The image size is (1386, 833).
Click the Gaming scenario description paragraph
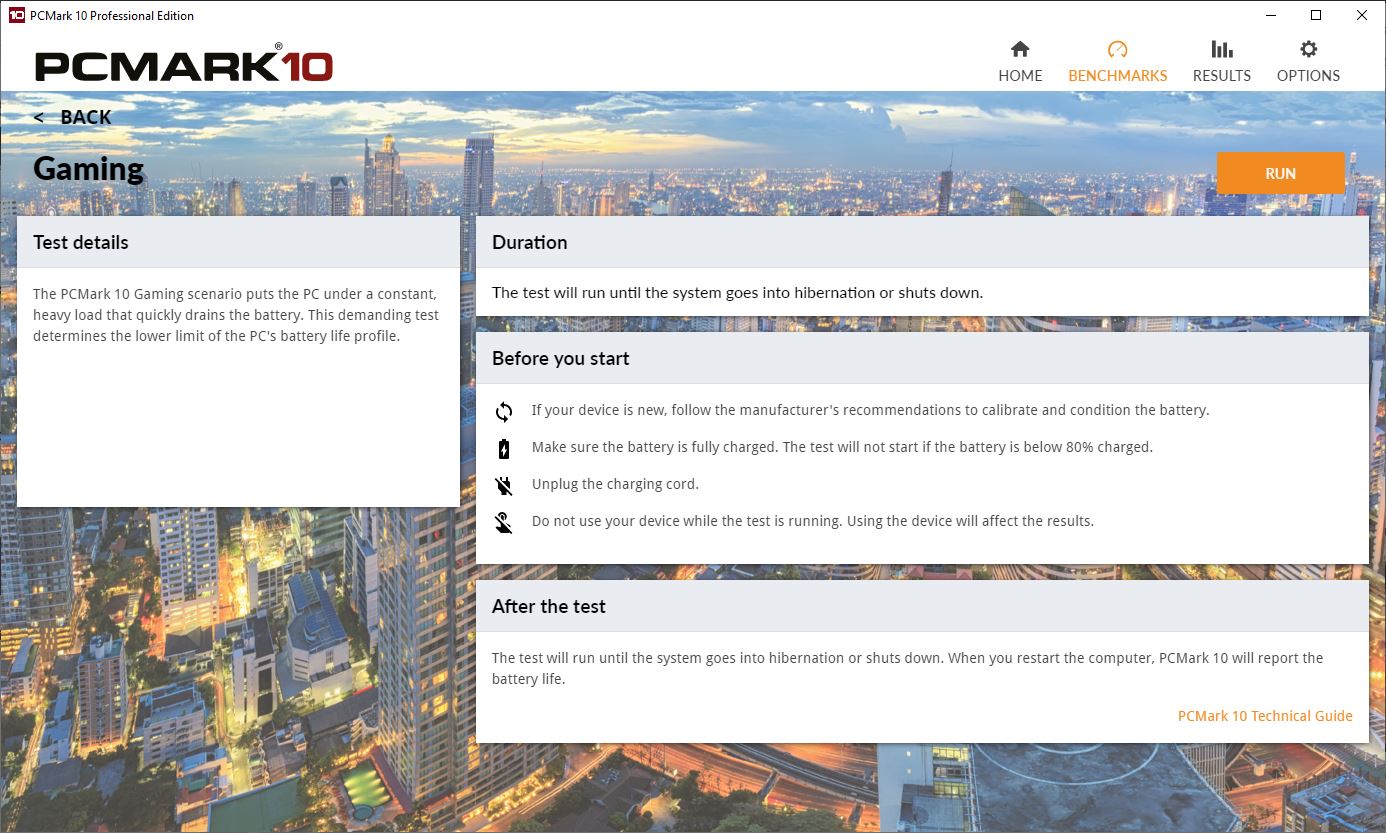pos(236,315)
